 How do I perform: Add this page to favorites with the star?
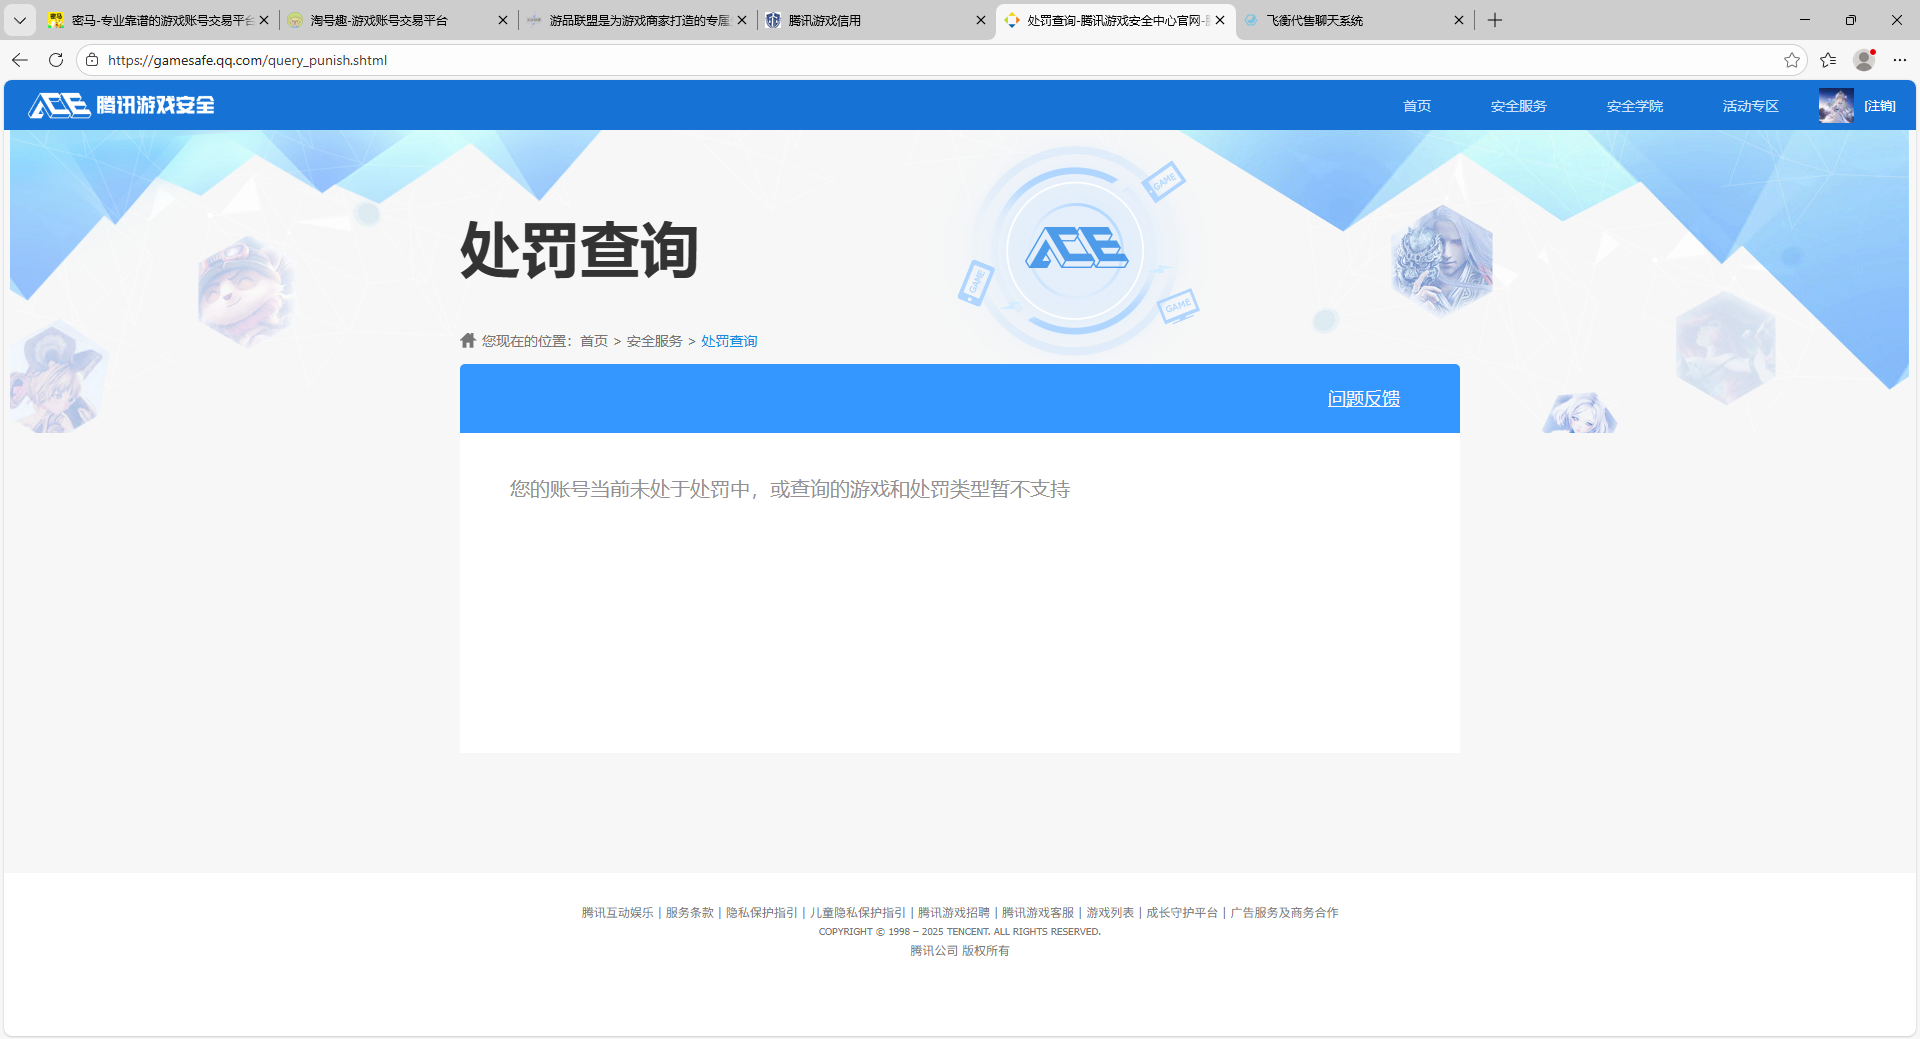[x=1791, y=60]
